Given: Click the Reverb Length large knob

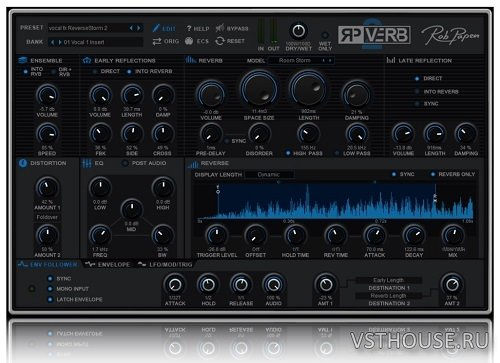Looking at the screenshot, I should tap(309, 89).
